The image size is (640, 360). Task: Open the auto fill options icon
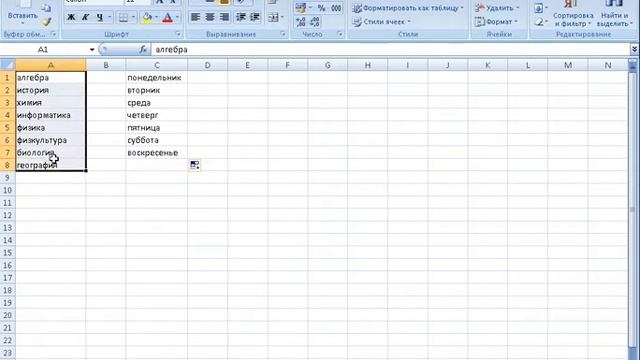click(x=195, y=165)
